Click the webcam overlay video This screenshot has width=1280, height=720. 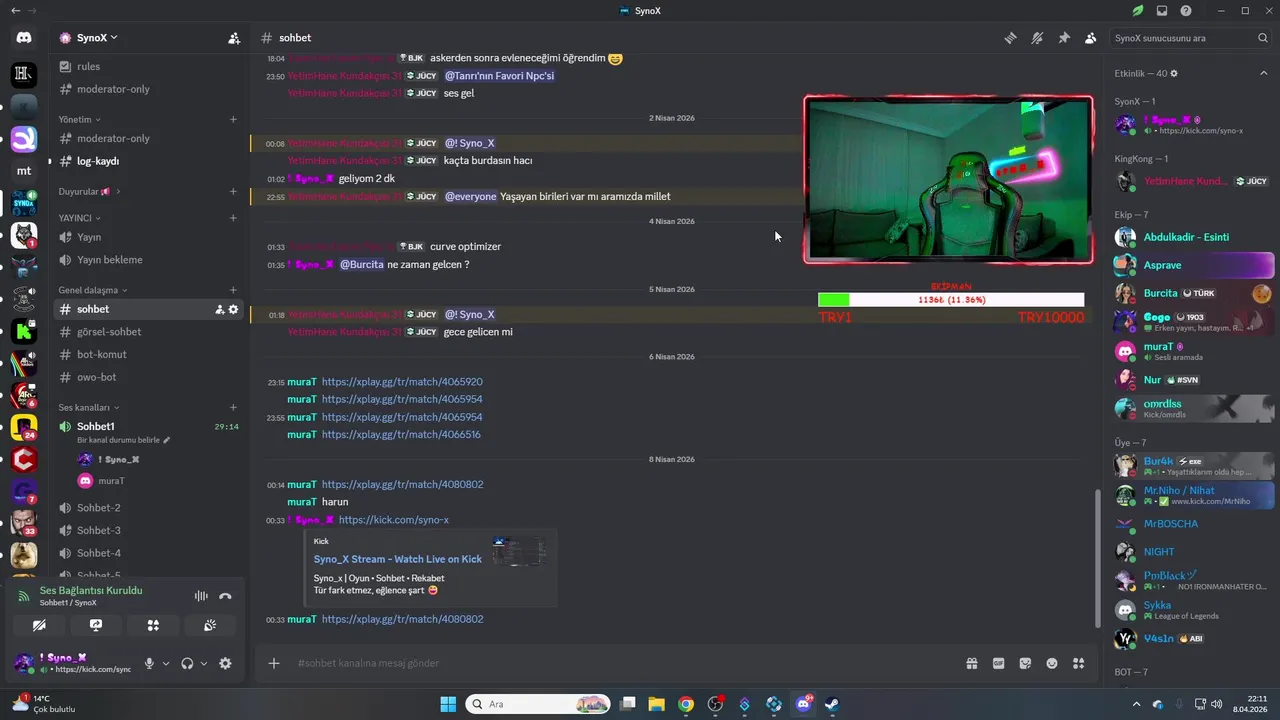(x=948, y=180)
